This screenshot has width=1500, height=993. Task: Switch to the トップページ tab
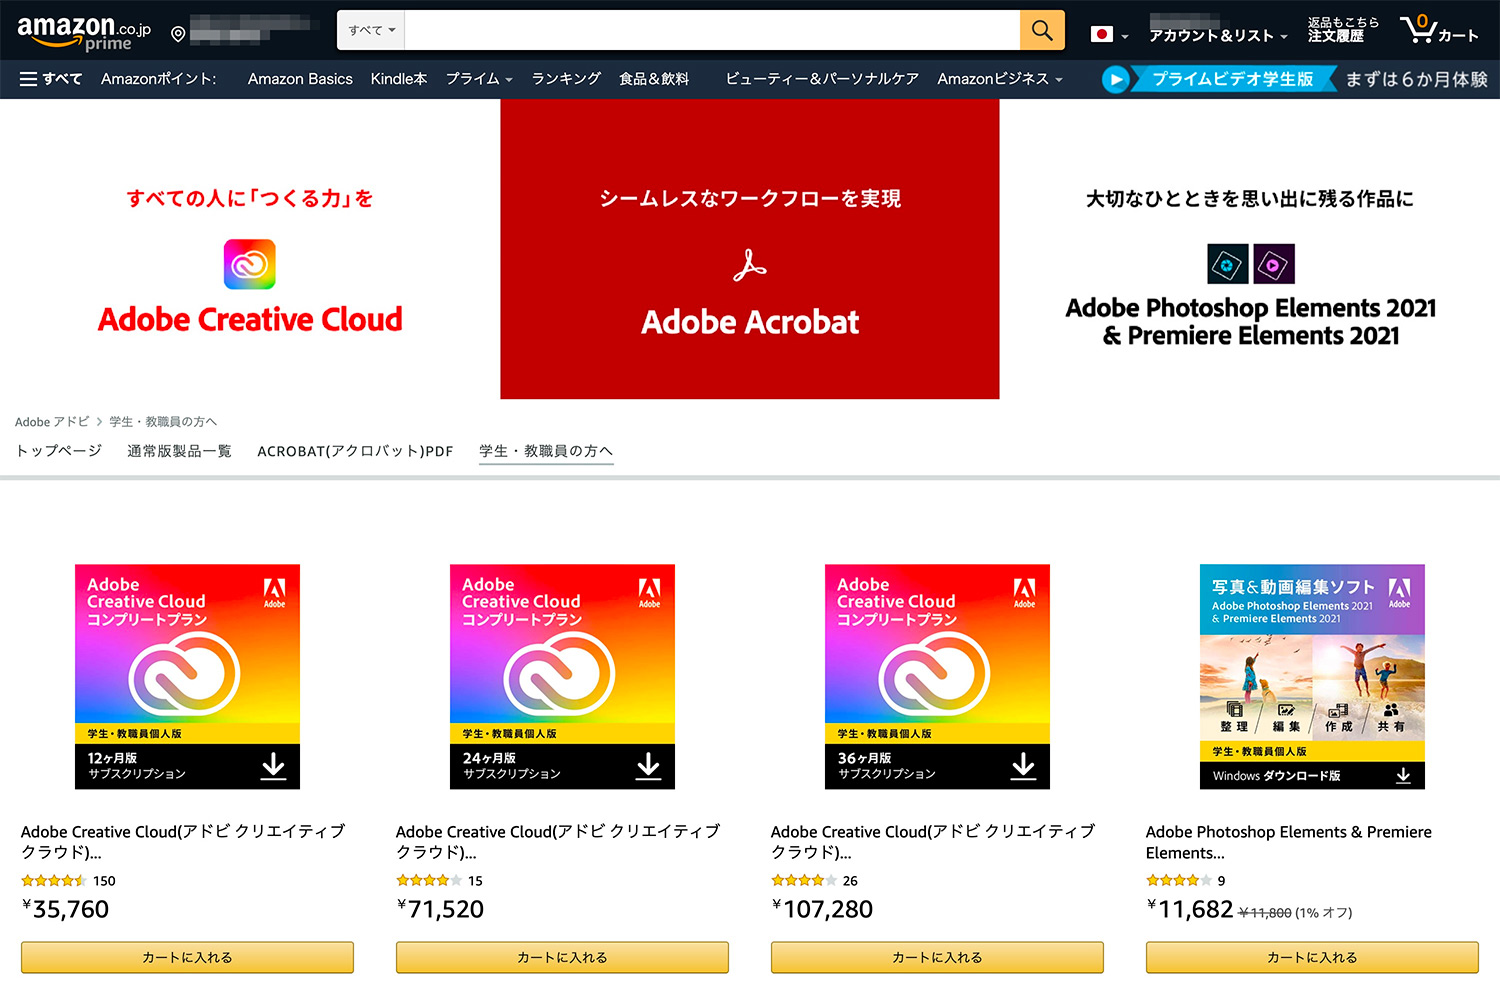pos(59,451)
